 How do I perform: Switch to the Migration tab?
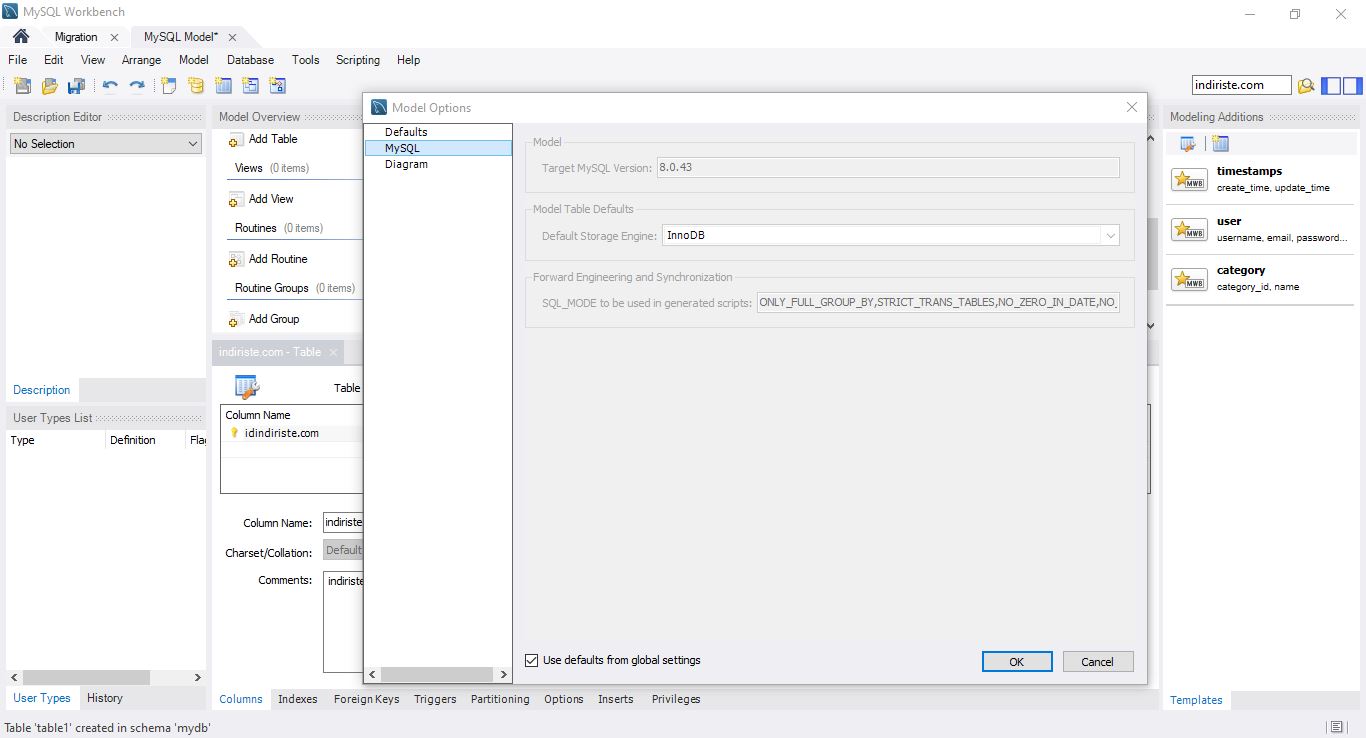pos(76,37)
